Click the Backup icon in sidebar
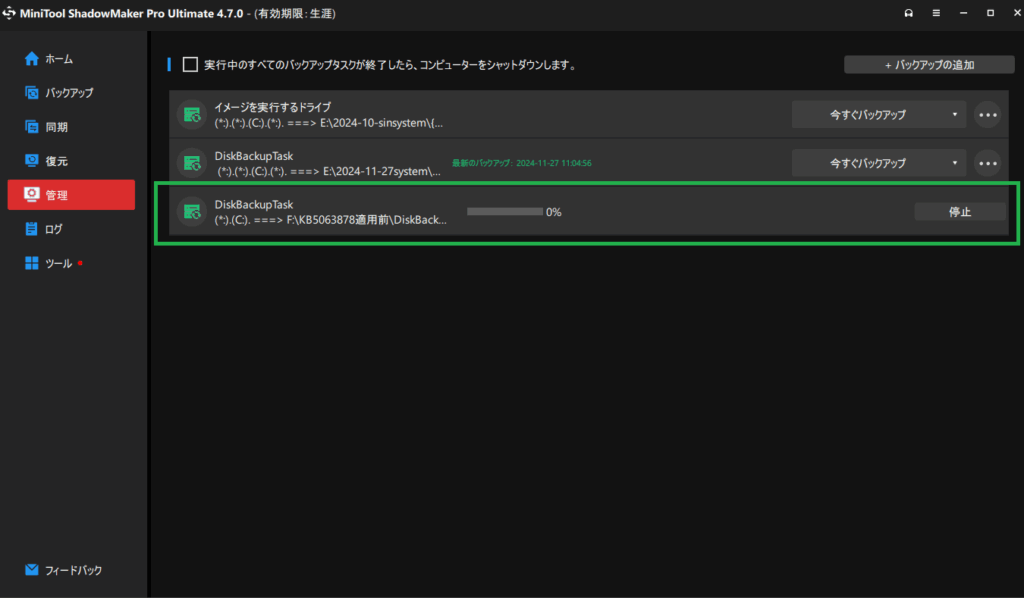Screen dimensions: 1024x598 coord(31,93)
